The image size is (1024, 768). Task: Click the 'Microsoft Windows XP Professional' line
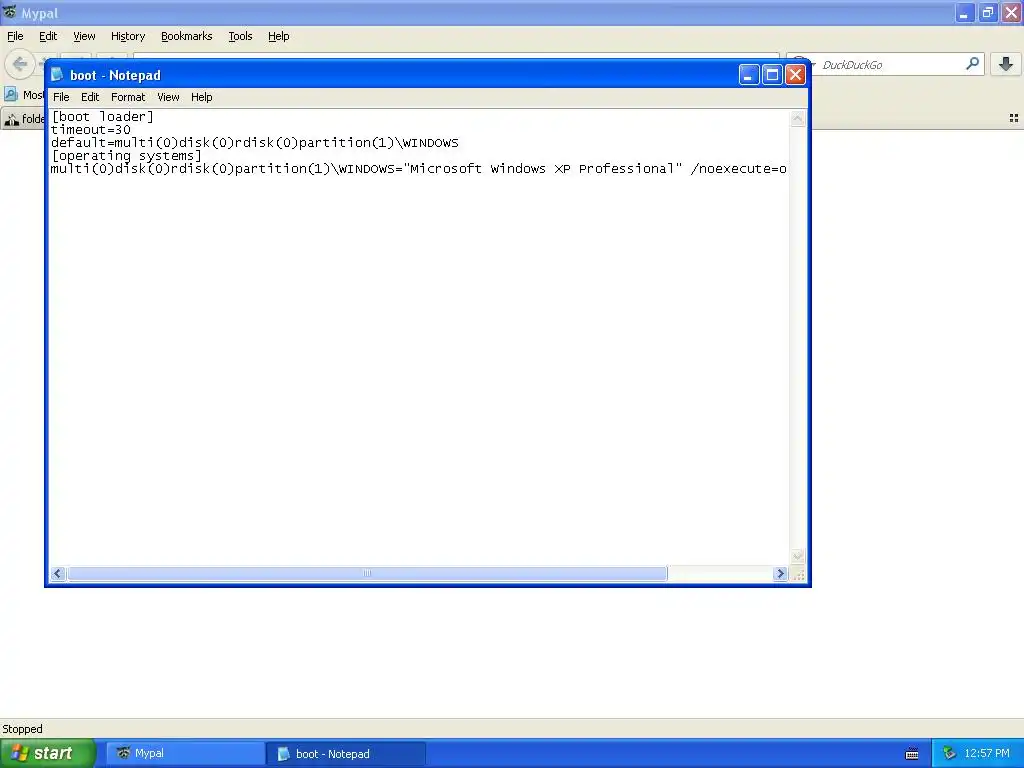point(419,168)
